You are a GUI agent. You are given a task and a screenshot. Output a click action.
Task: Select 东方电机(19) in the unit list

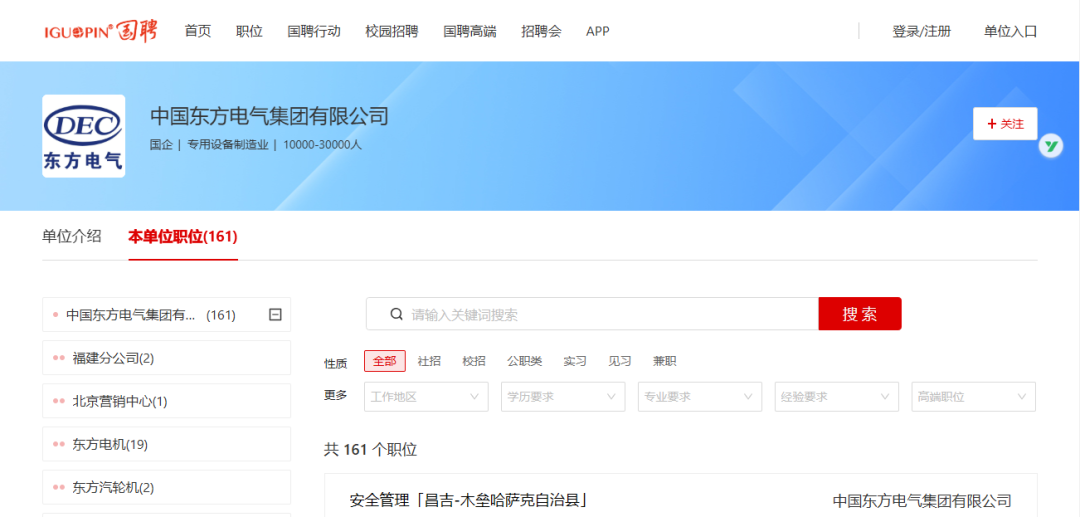coord(166,445)
